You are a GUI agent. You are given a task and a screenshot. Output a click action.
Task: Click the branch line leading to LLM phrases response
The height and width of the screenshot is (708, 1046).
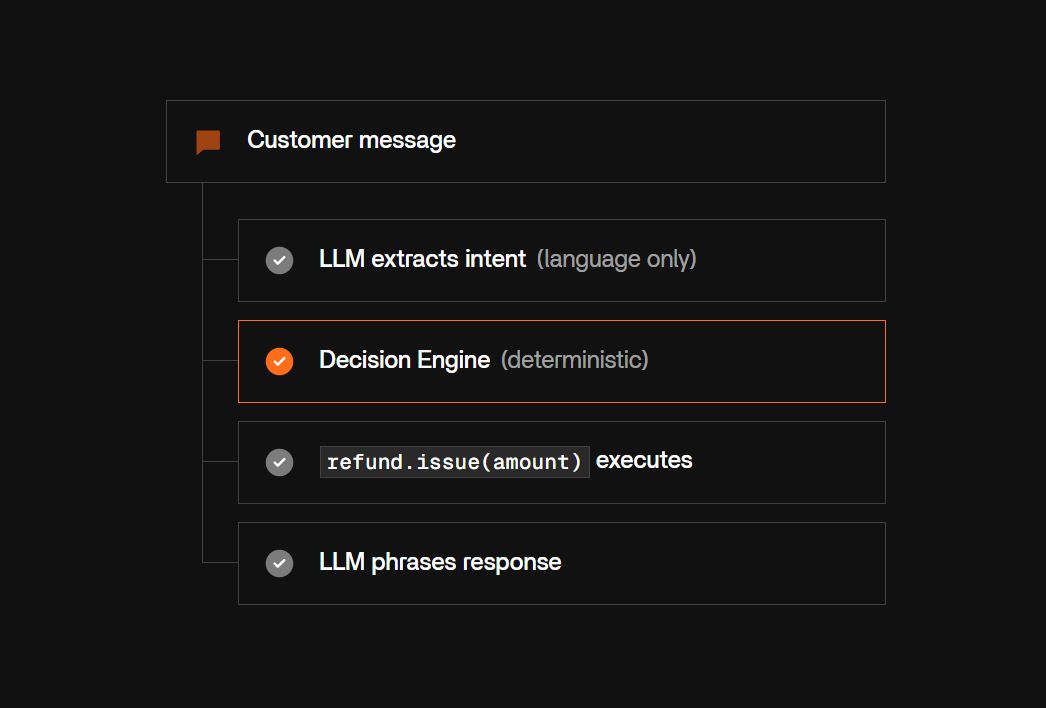point(221,563)
